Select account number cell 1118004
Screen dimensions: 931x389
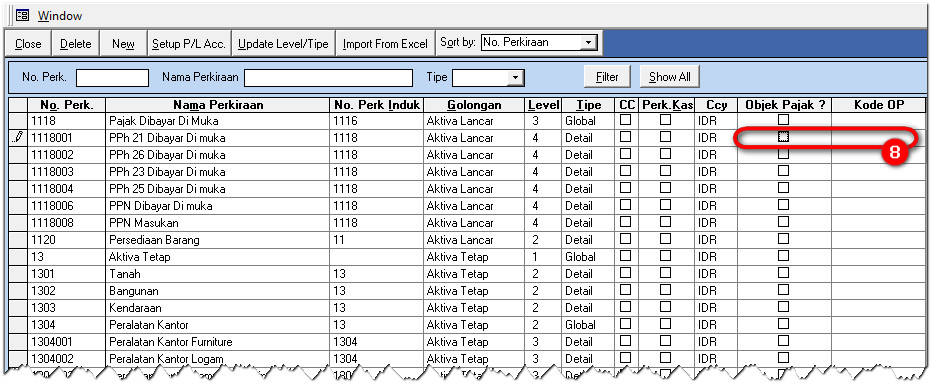point(66,189)
